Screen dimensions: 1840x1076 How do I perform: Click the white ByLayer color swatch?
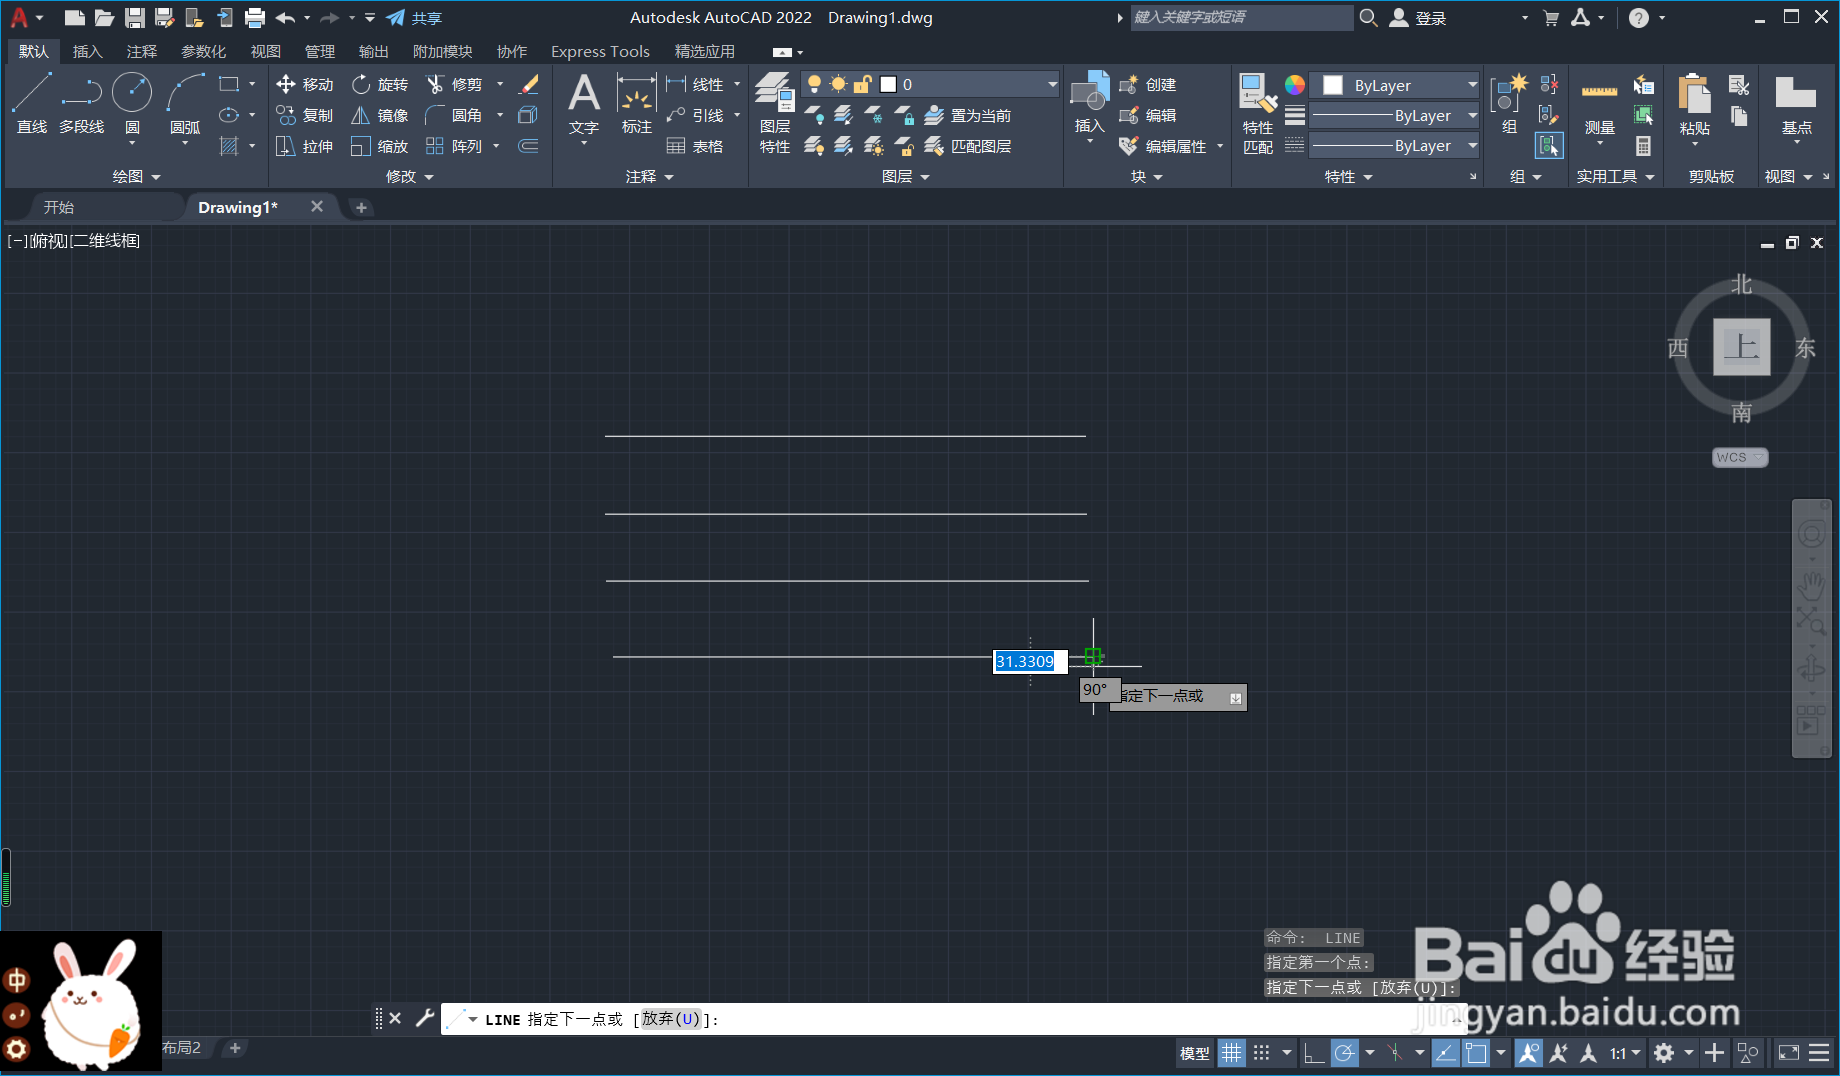tap(1333, 86)
